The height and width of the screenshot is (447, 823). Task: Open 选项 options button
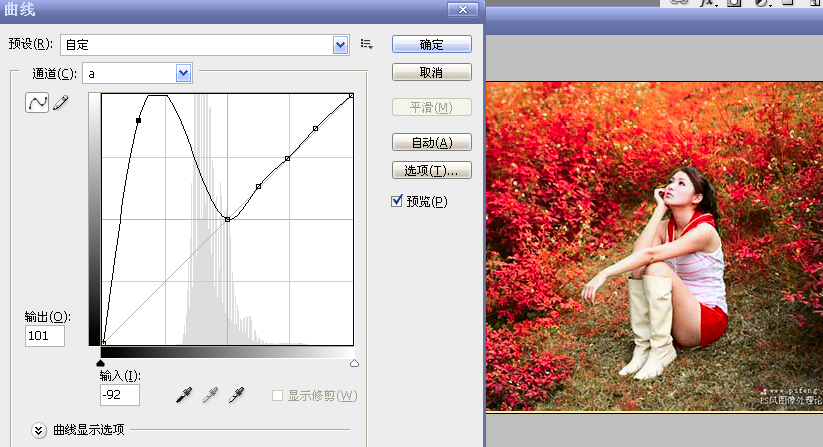431,171
